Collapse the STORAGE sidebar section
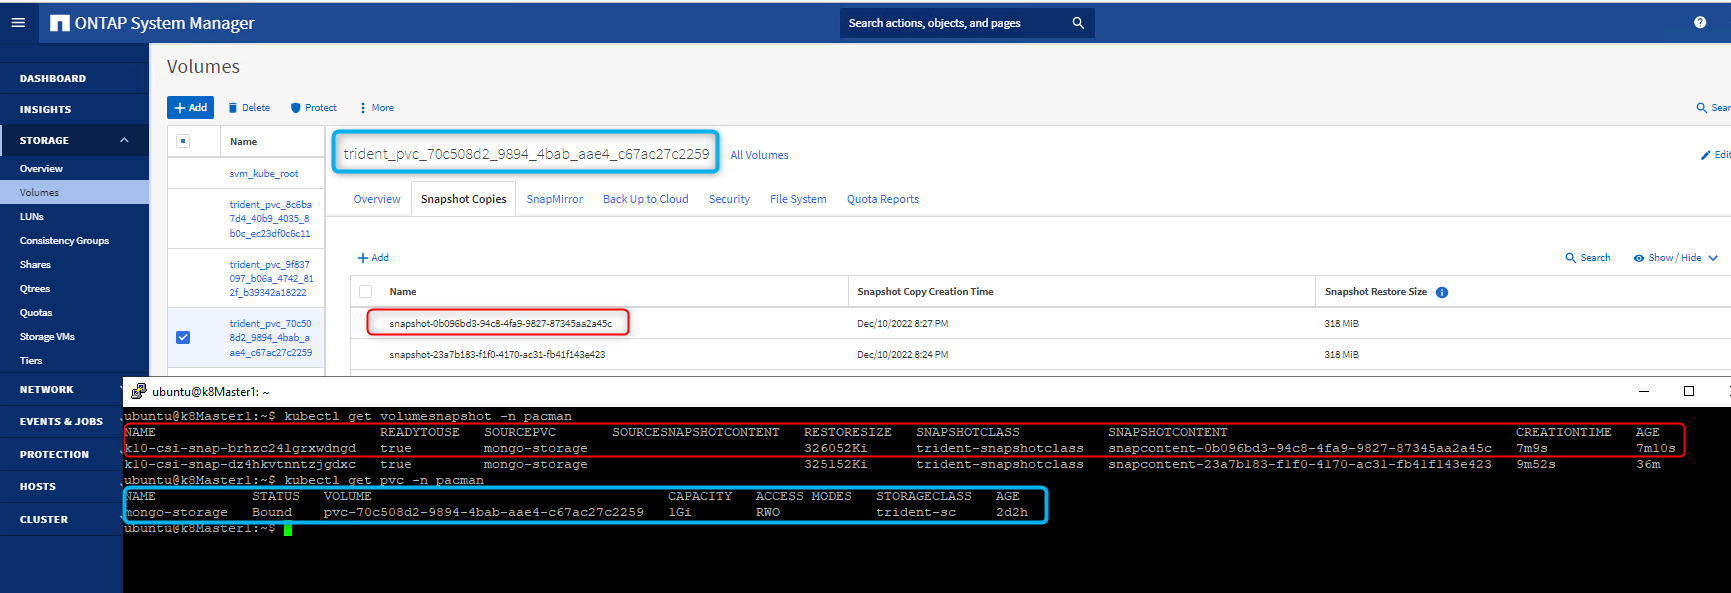1731x593 pixels. click(124, 140)
